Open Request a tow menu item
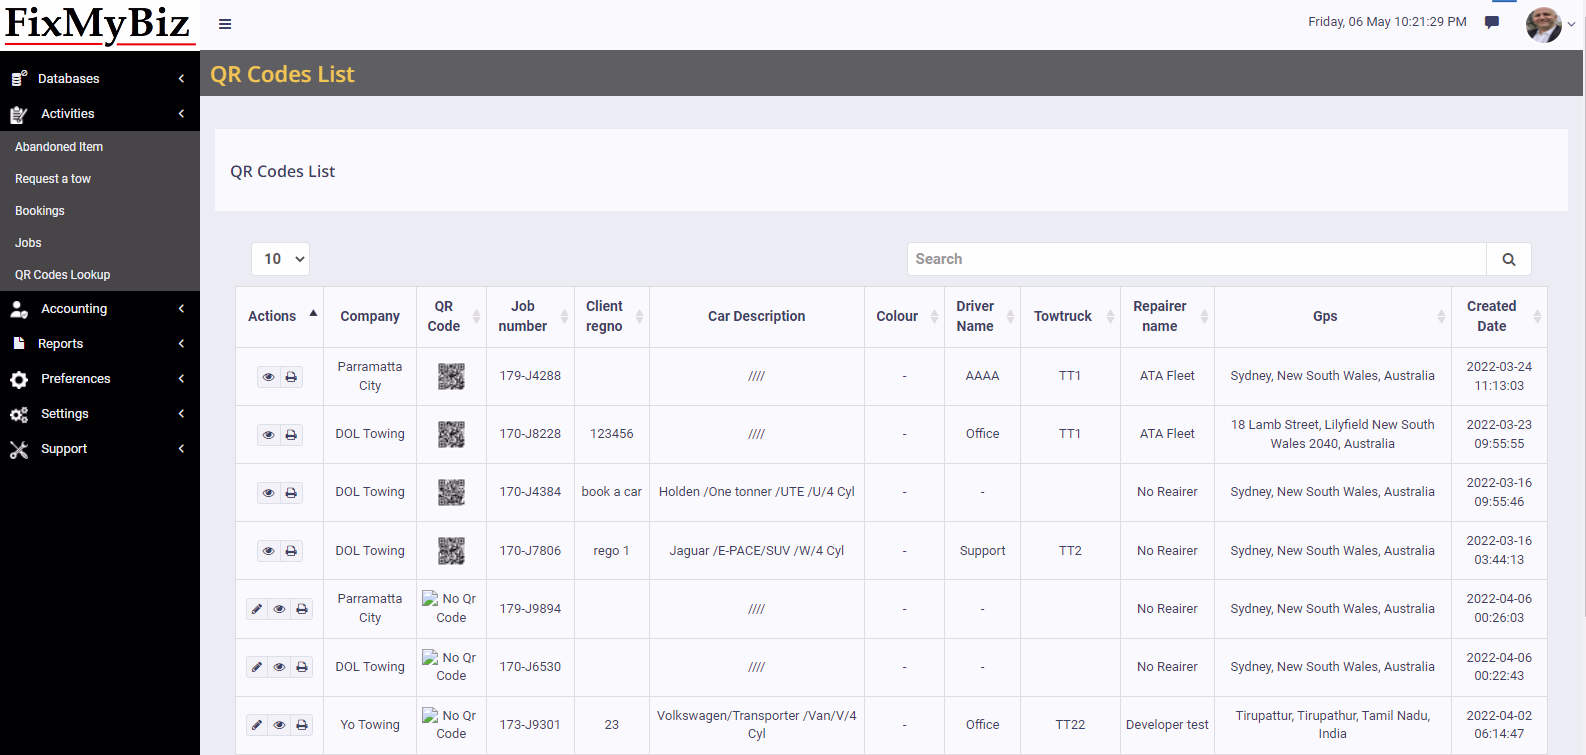This screenshot has height=755, width=1586. (x=53, y=179)
